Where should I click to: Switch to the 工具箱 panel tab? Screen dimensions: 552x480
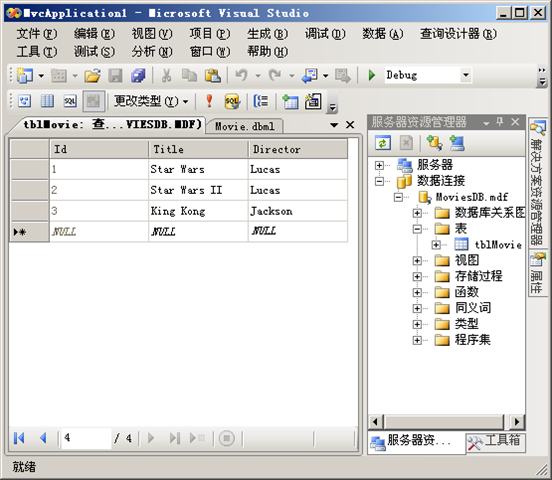(x=495, y=442)
